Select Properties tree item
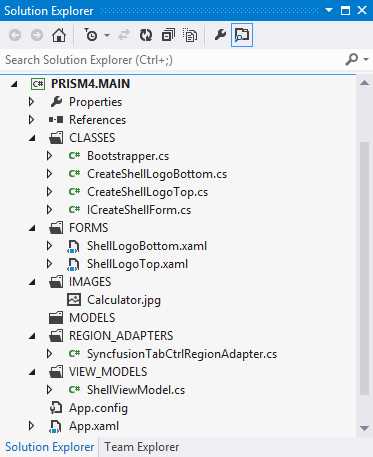 click(95, 102)
